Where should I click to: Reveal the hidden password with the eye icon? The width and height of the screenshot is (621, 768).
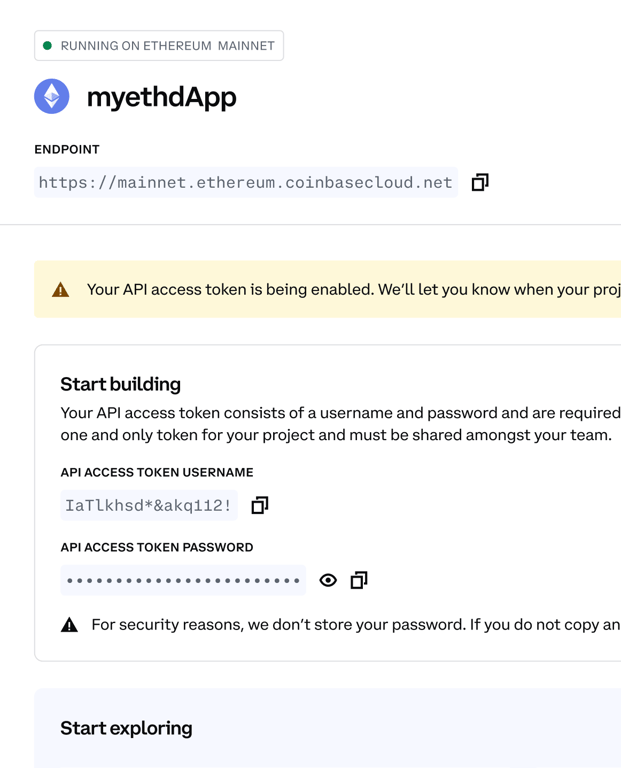pyautogui.click(x=328, y=580)
